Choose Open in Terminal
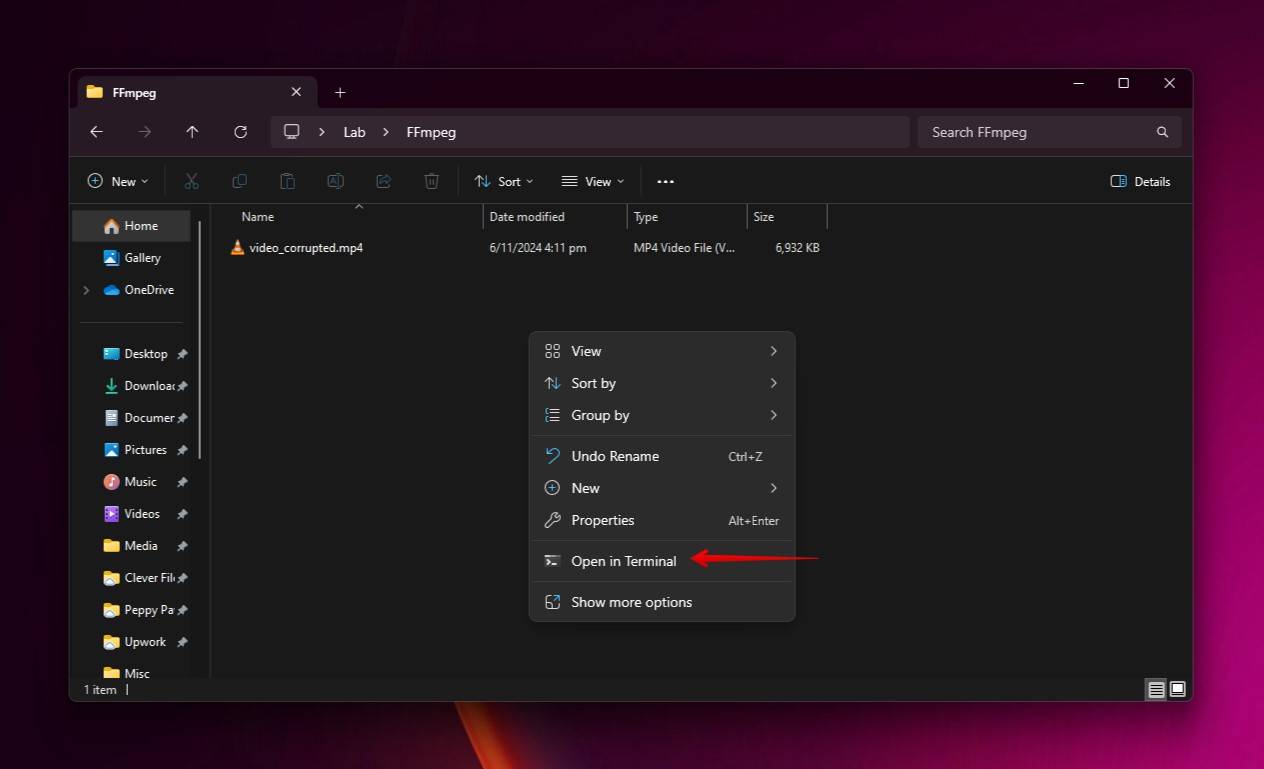Viewport: 1264px width, 769px height. pyautogui.click(x=662, y=561)
